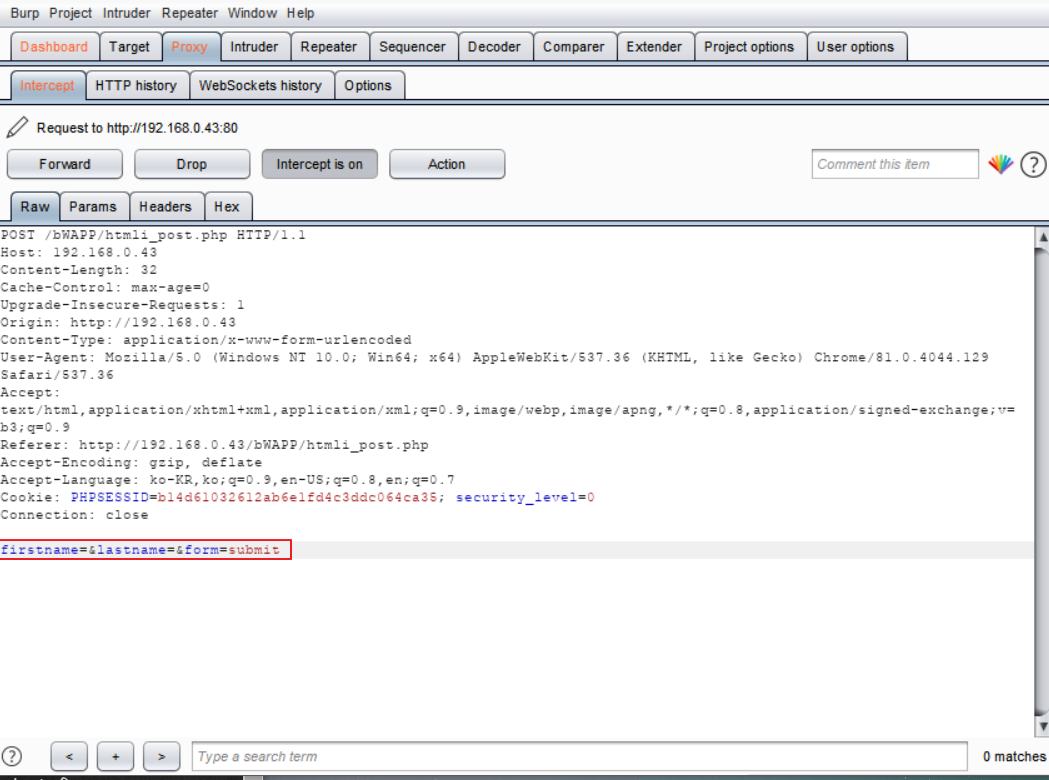
Task: Open the Extender tab
Action: click(654, 47)
